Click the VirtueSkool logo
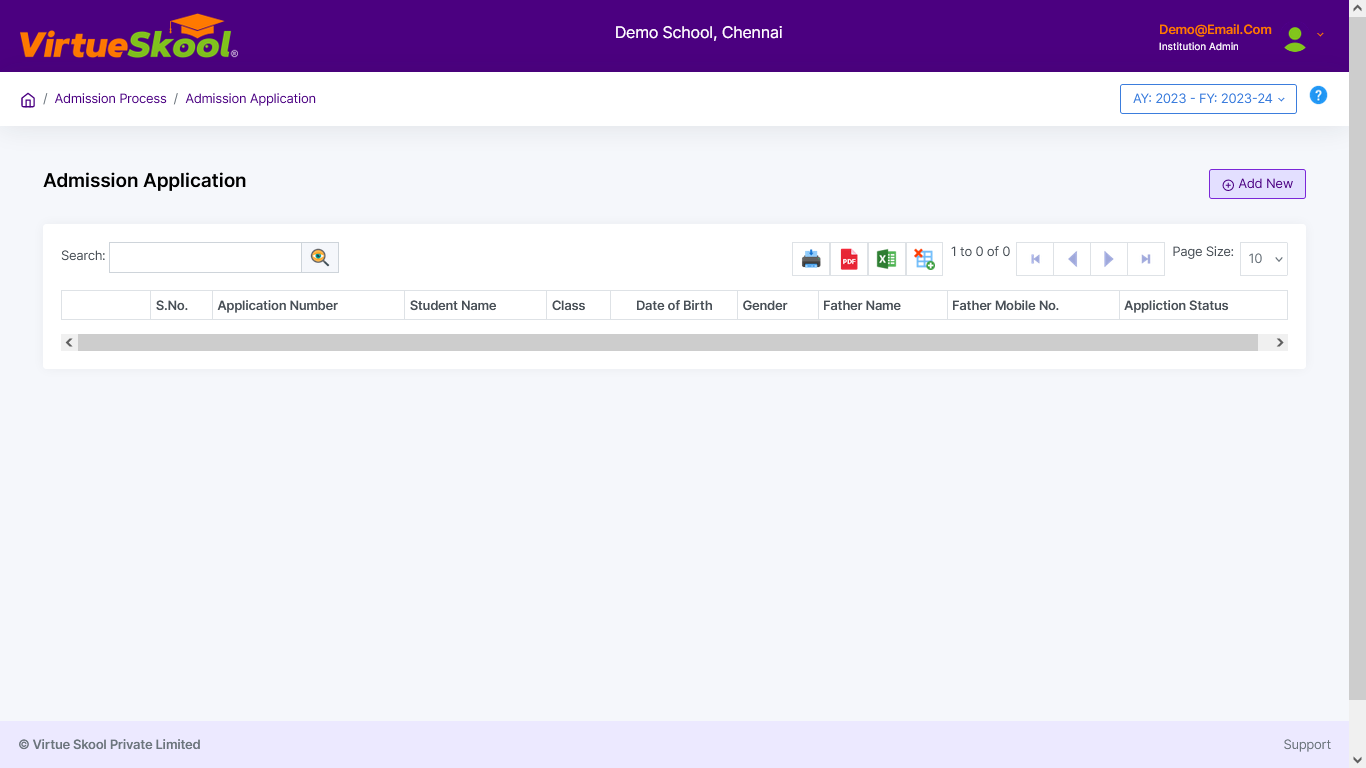The height and width of the screenshot is (768, 1366). 128,37
